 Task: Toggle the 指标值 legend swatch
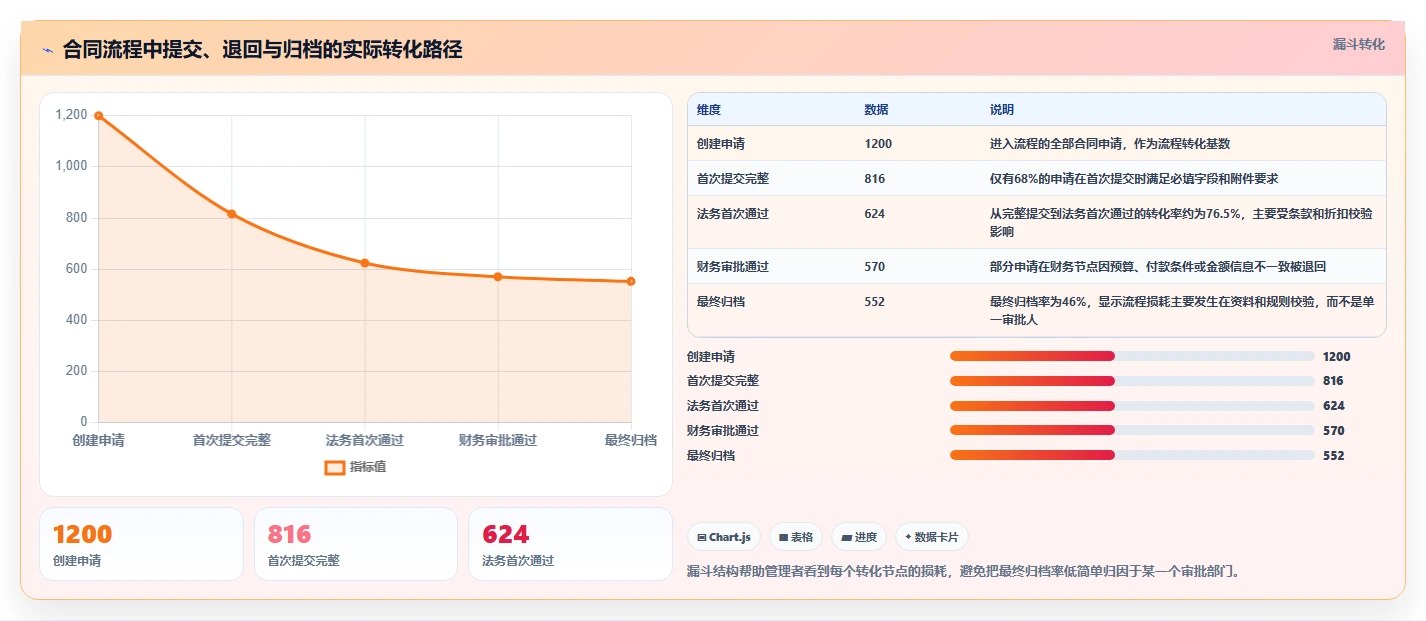[x=335, y=467]
